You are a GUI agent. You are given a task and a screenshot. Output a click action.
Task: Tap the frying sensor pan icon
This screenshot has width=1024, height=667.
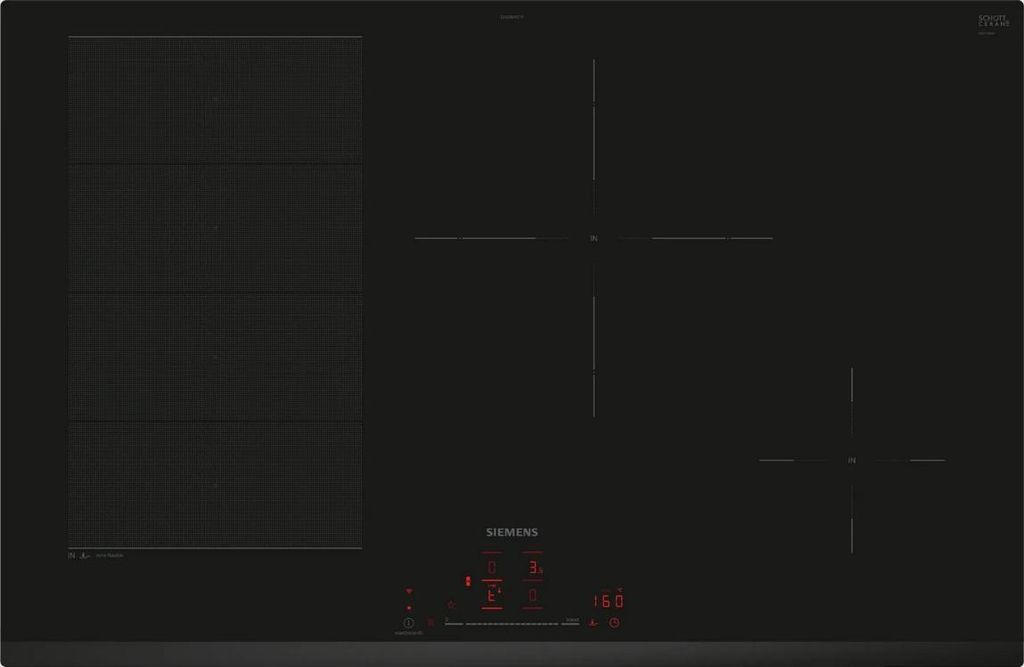(x=593, y=623)
